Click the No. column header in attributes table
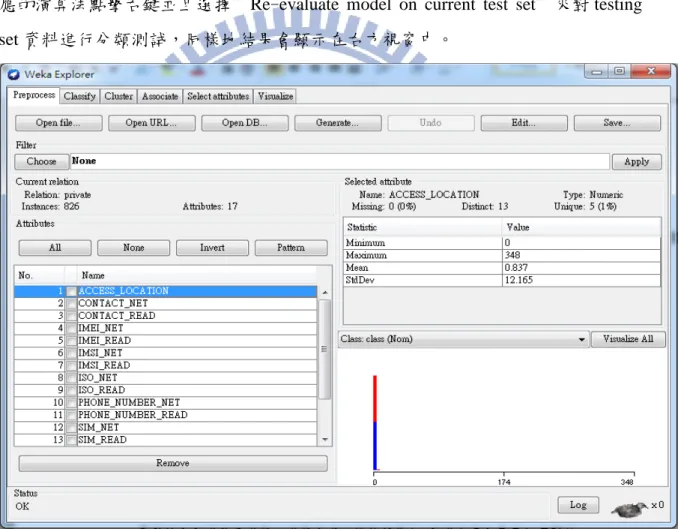Viewport: 678px width, 529px height. click(39, 276)
